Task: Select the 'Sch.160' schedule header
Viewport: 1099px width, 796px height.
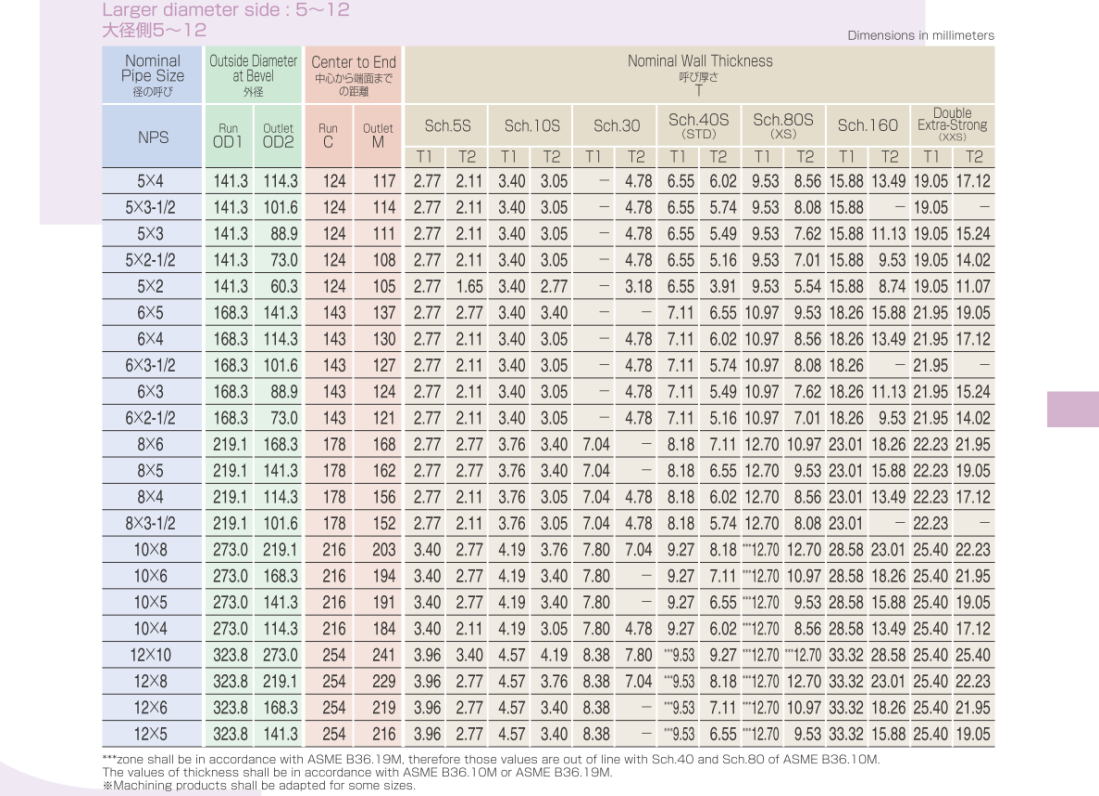Action: point(868,126)
